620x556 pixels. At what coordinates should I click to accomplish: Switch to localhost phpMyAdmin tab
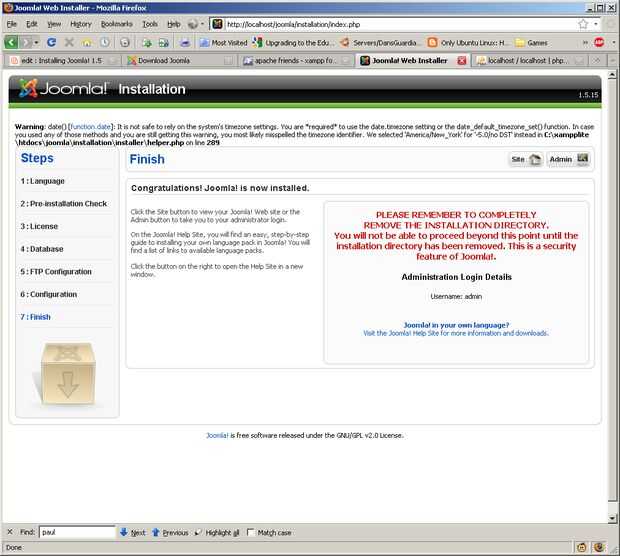pos(528,61)
